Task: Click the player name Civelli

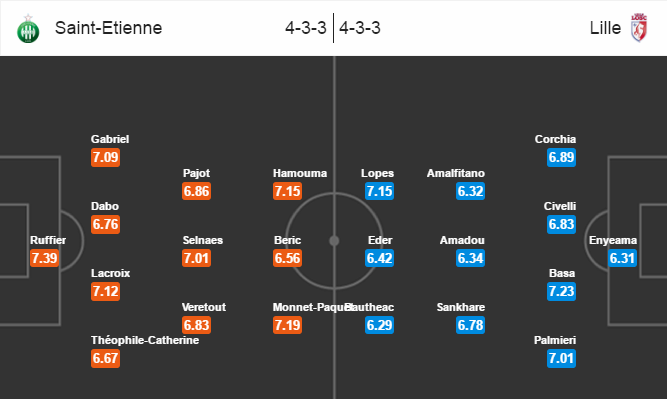Action: point(560,206)
